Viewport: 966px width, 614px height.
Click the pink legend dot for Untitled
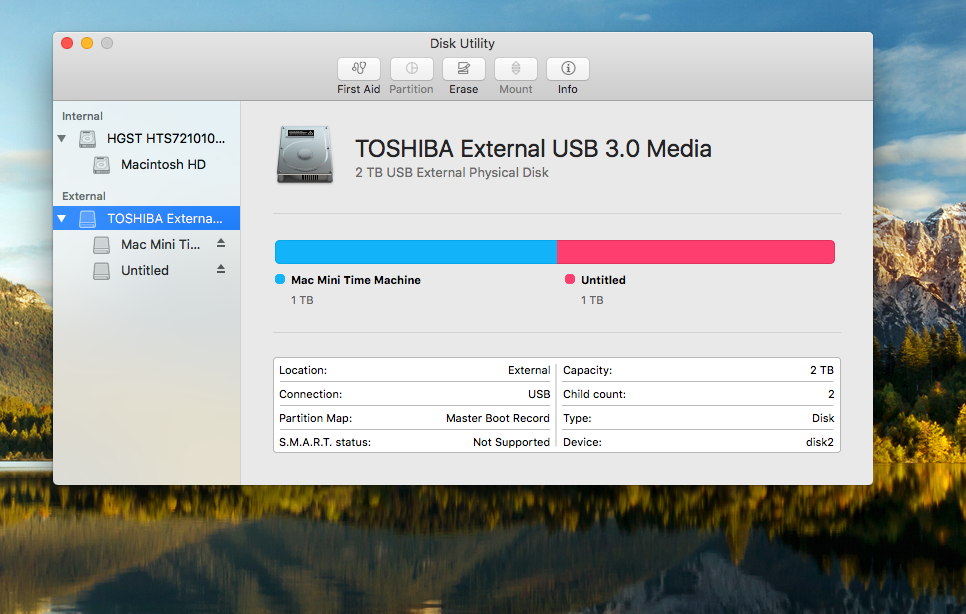[570, 280]
